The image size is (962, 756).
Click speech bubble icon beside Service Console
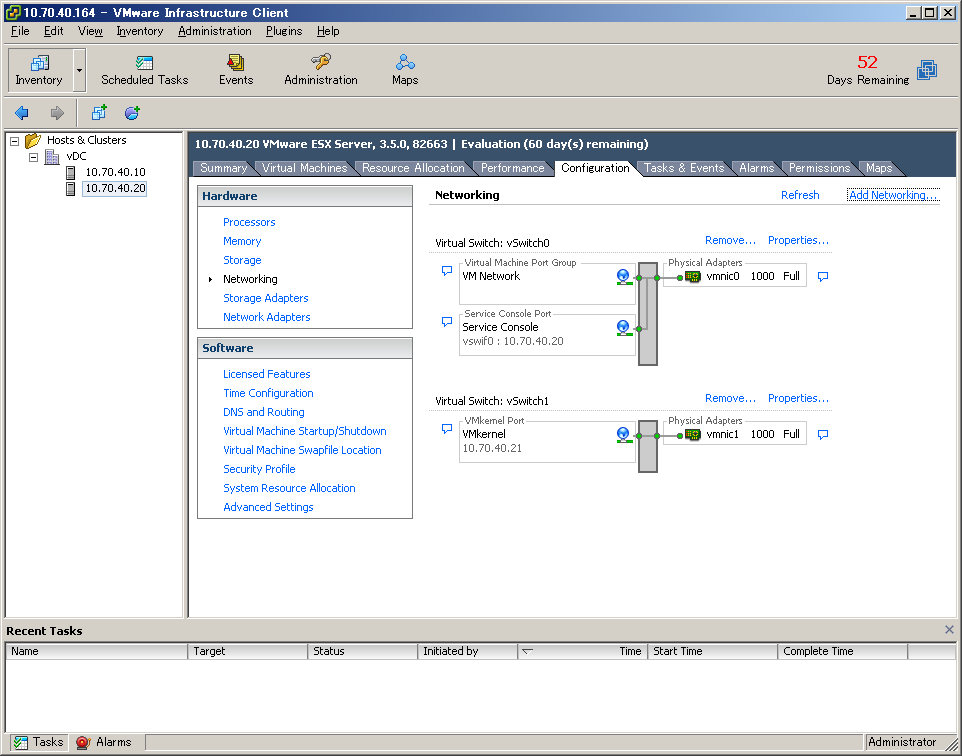[447, 322]
